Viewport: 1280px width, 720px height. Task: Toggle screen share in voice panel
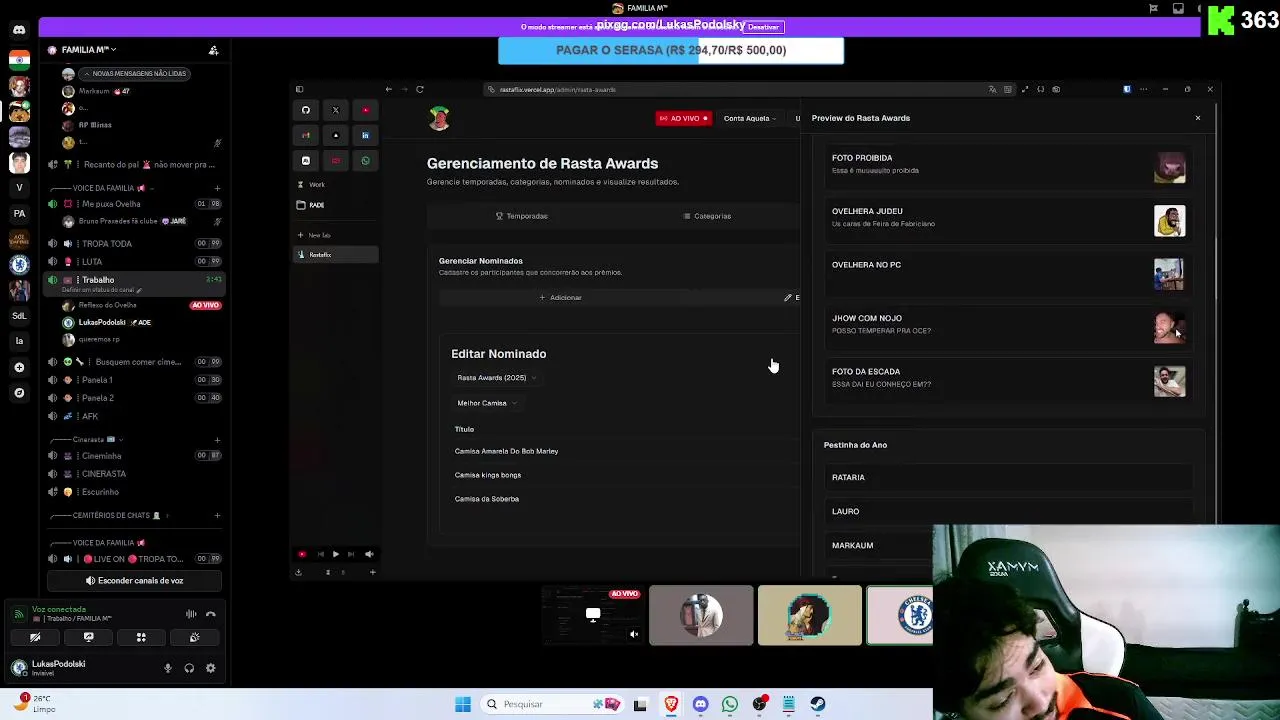[x=88, y=637]
